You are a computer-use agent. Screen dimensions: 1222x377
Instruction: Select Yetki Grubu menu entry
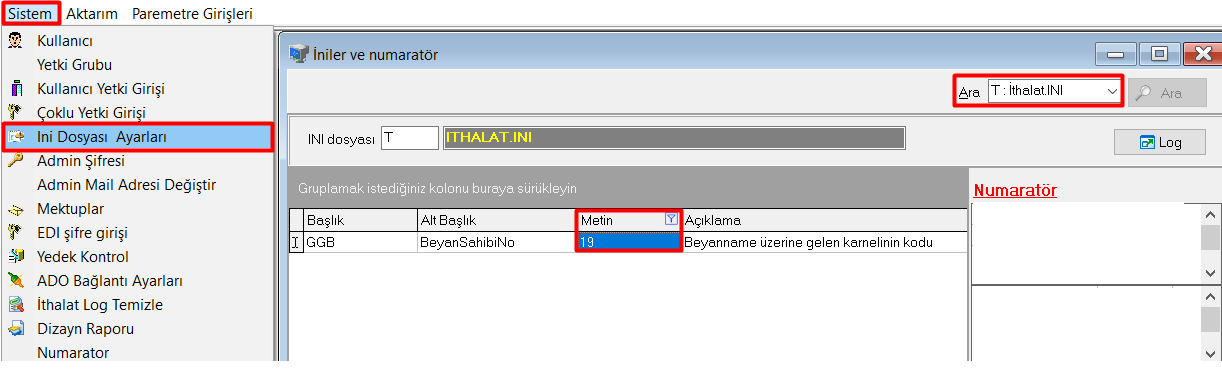(74, 65)
